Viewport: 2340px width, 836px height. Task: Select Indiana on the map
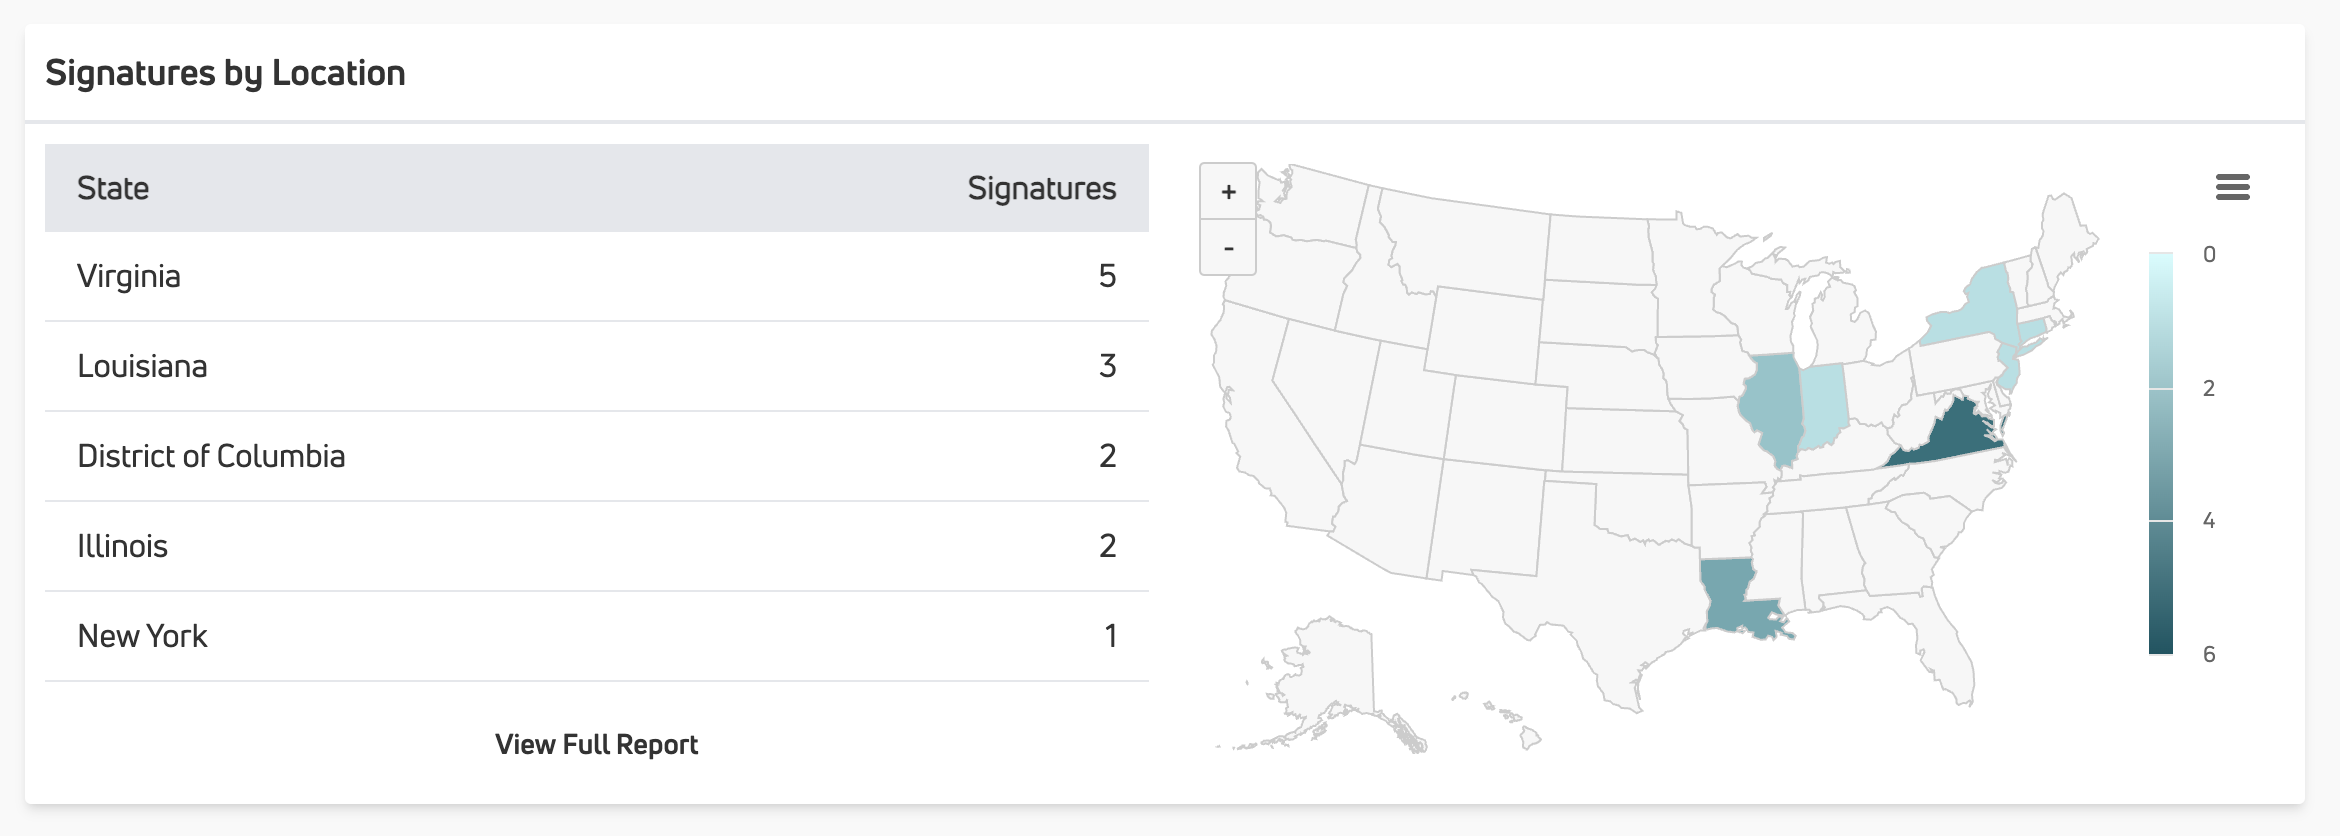point(1822,405)
